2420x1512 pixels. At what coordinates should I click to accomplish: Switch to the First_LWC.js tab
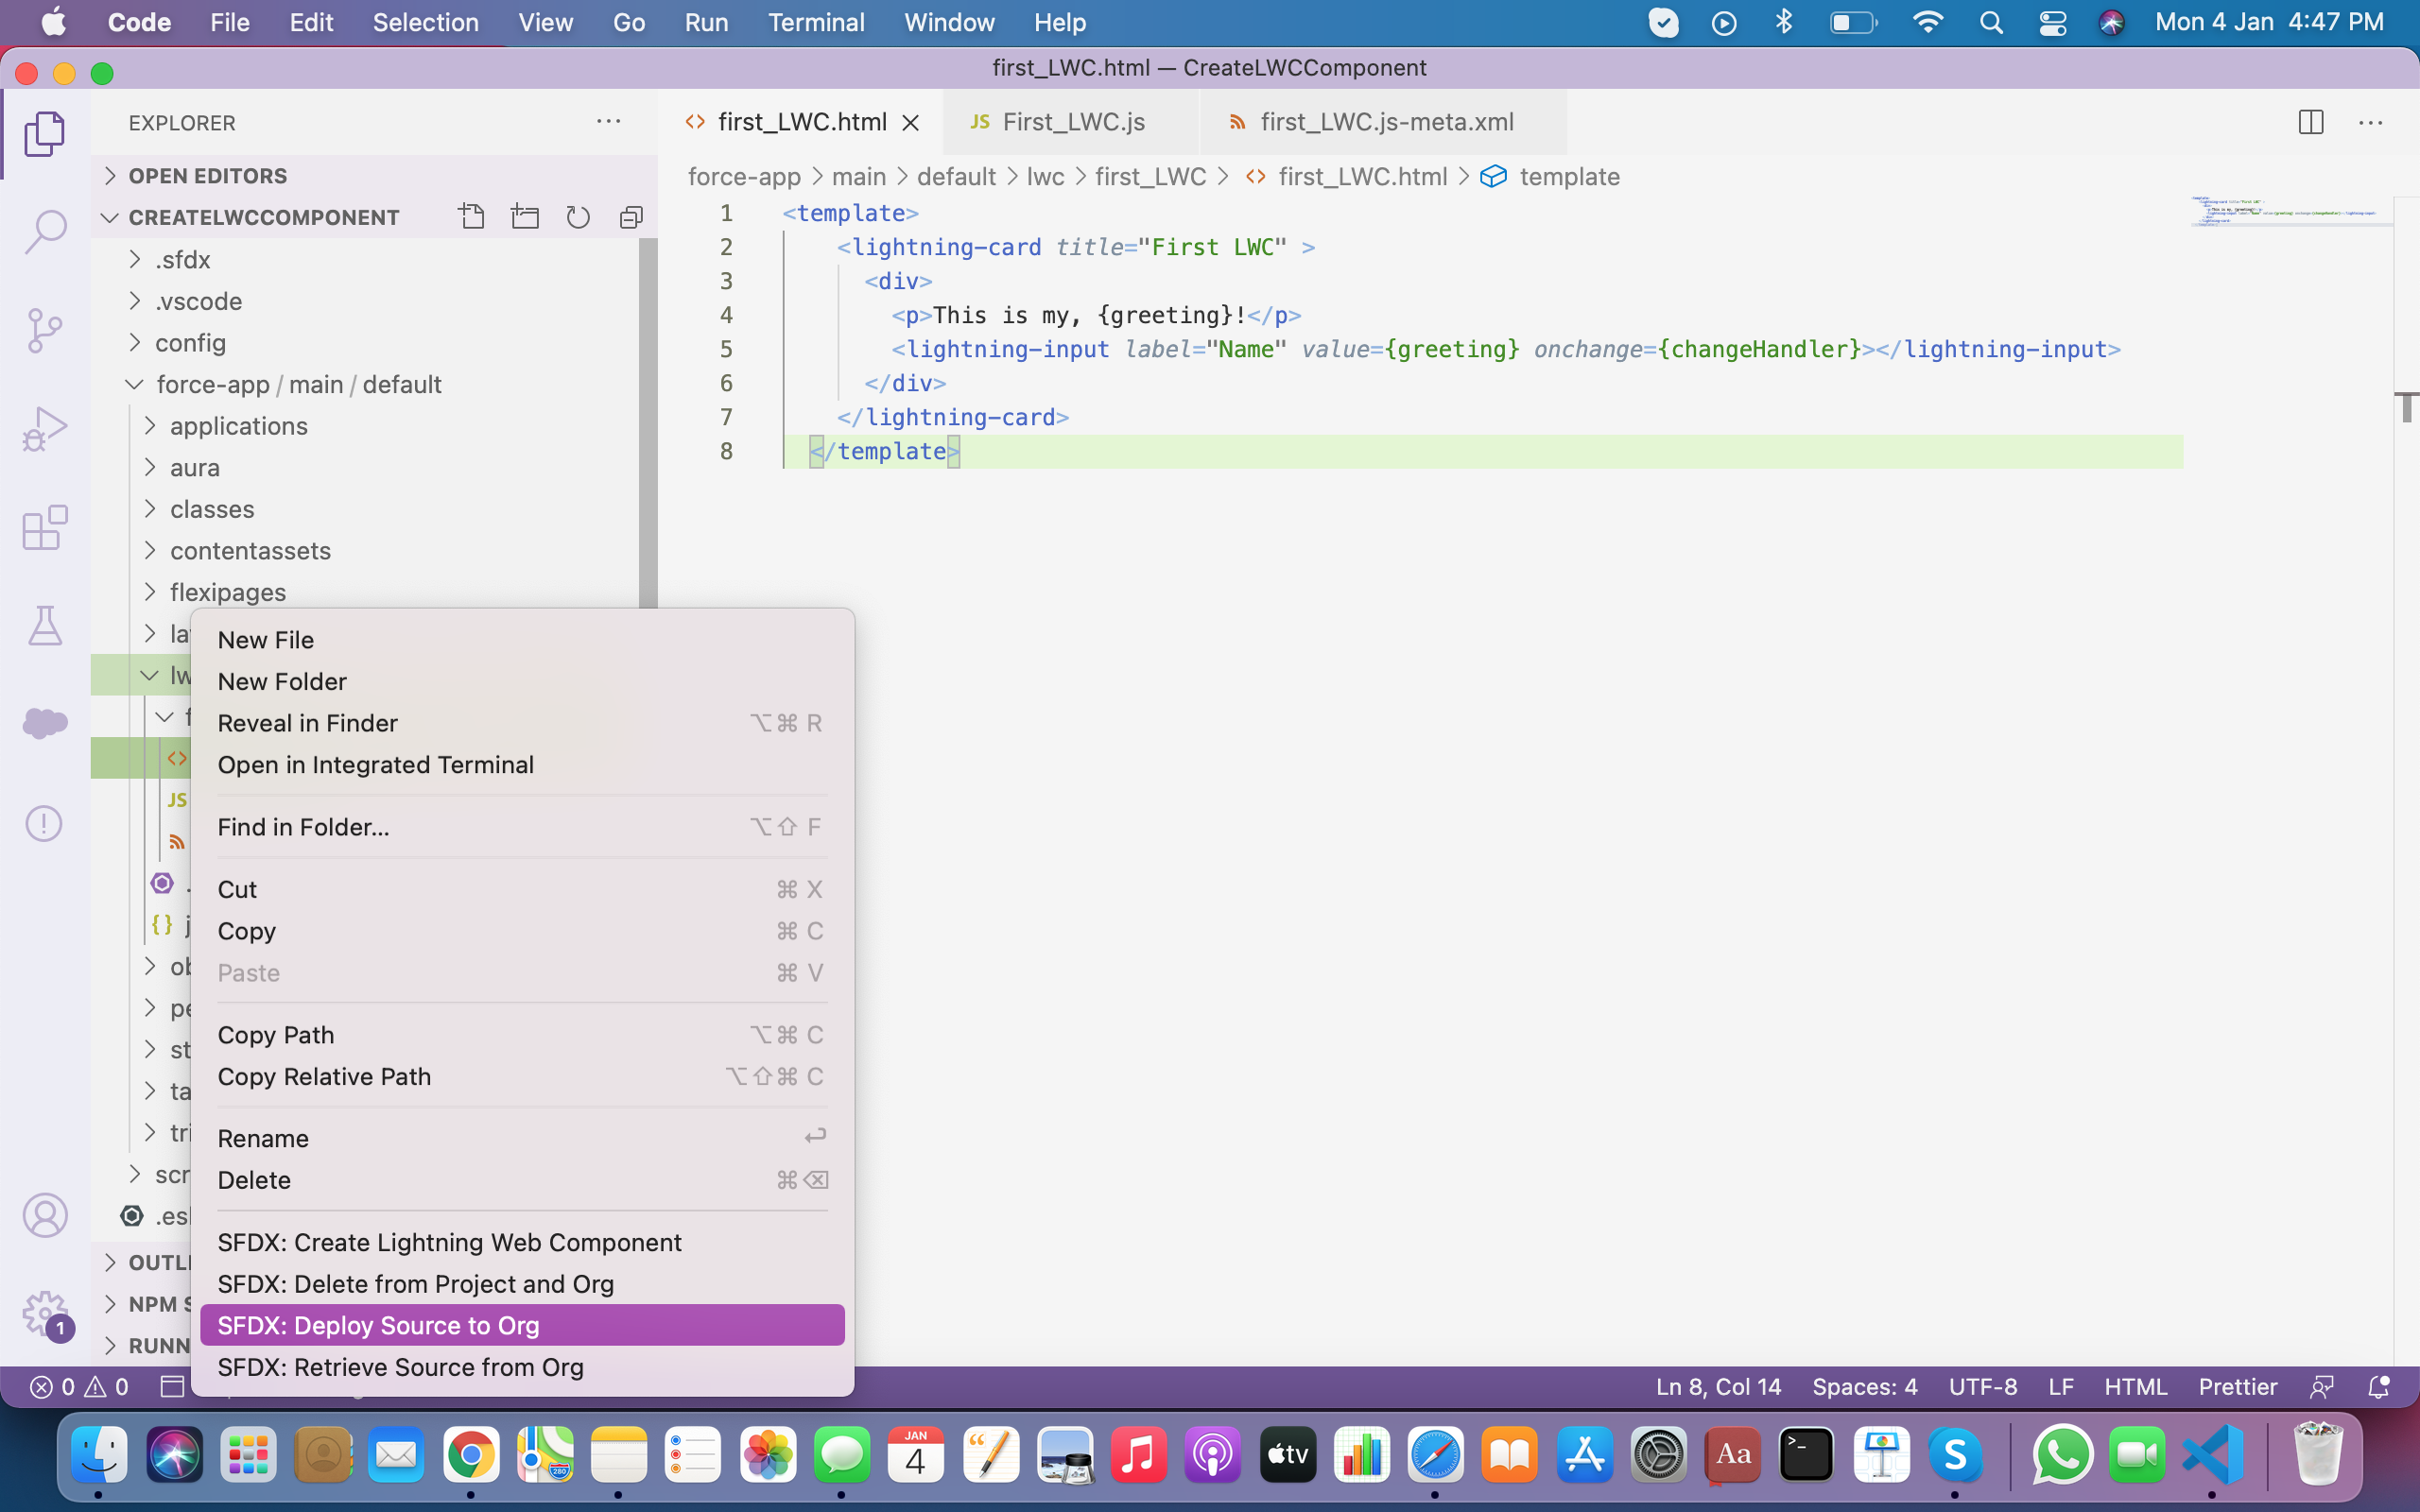coord(1072,122)
